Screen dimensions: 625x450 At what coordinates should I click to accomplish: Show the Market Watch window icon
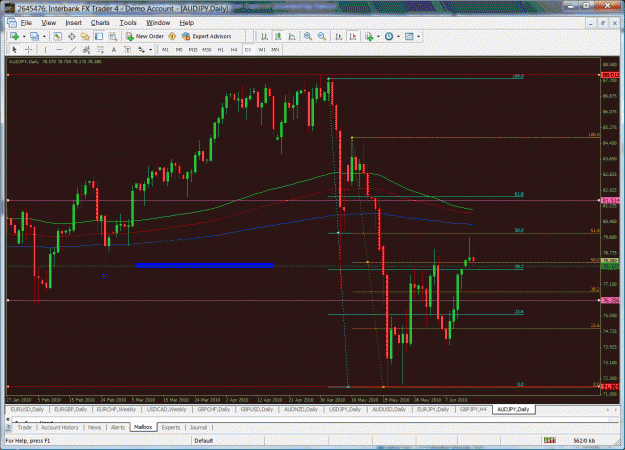point(58,36)
